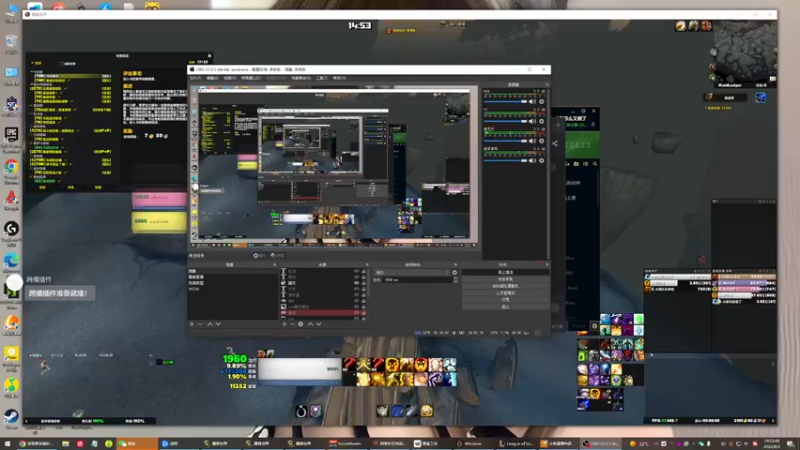
Task: Click the game minimap in top-right corner
Action: click(x=745, y=51)
